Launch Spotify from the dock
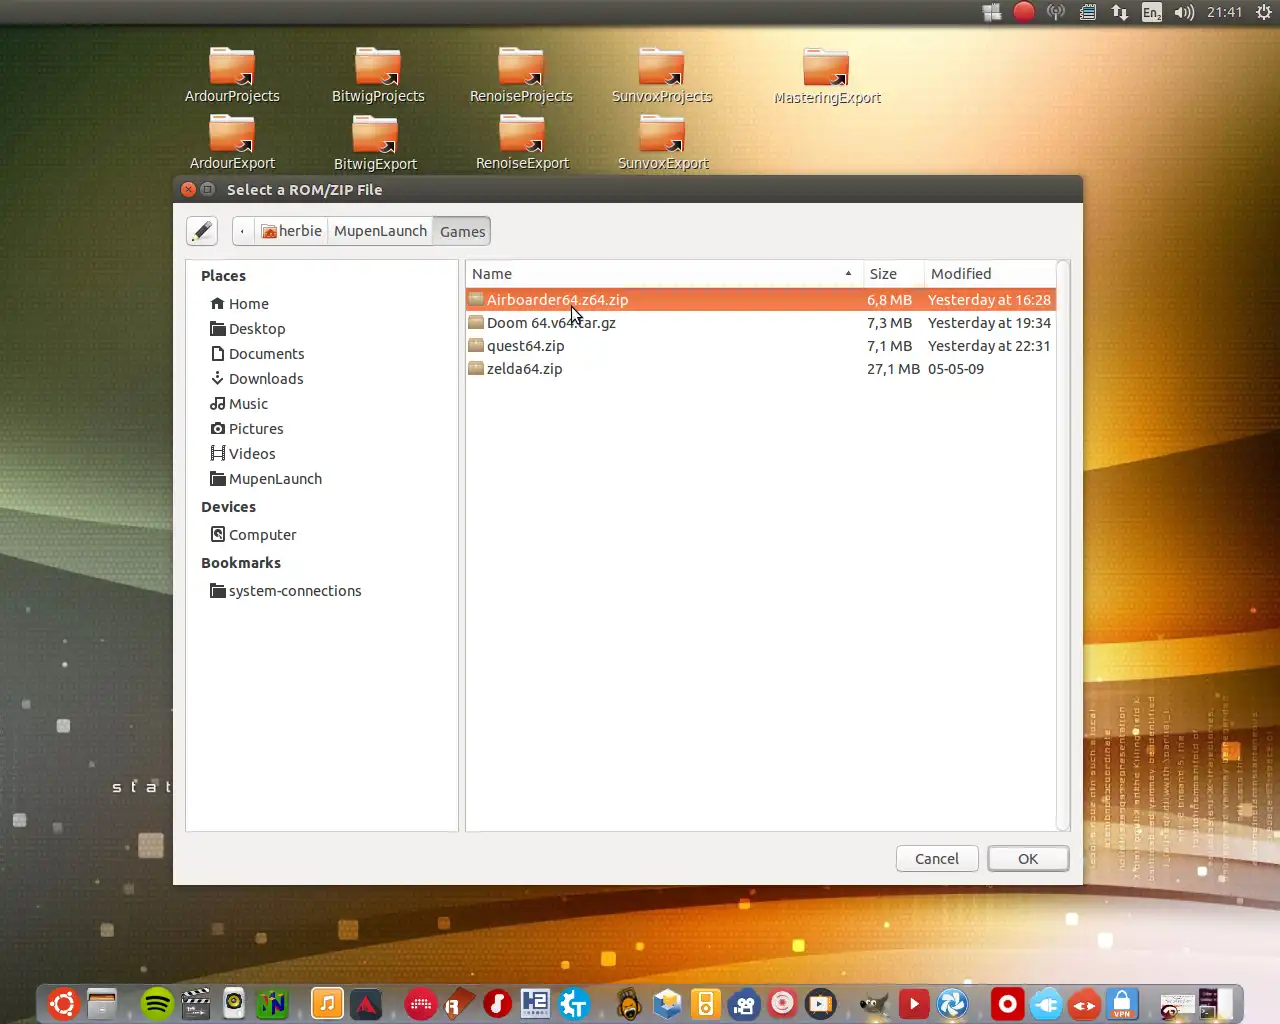Image resolution: width=1280 pixels, height=1024 pixels. click(157, 1003)
